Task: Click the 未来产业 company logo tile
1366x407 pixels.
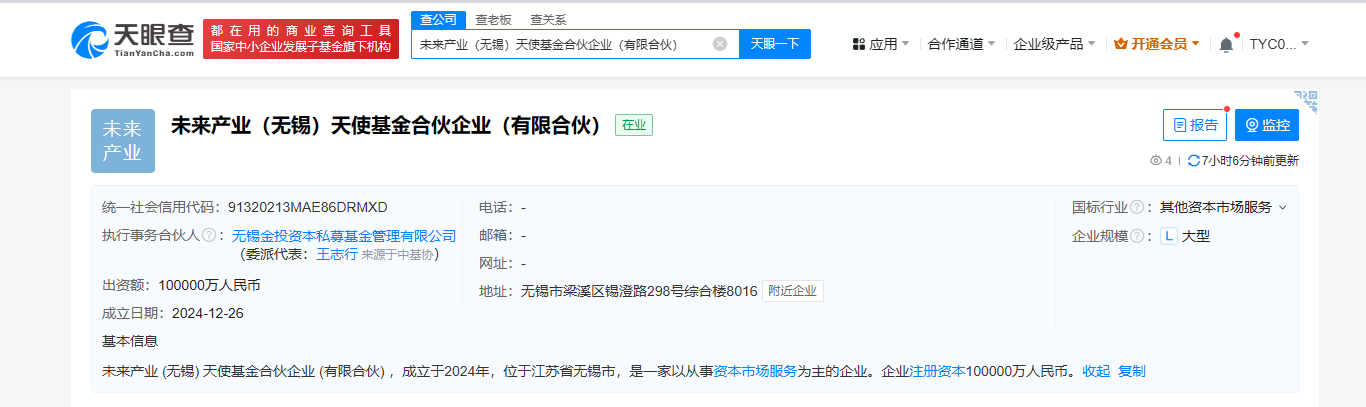Action: (123, 141)
